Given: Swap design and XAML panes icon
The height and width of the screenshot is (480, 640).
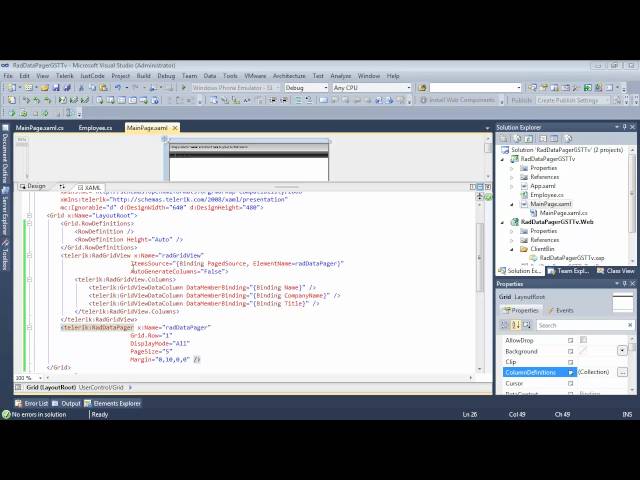Looking at the screenshot, I should point(62,187).
